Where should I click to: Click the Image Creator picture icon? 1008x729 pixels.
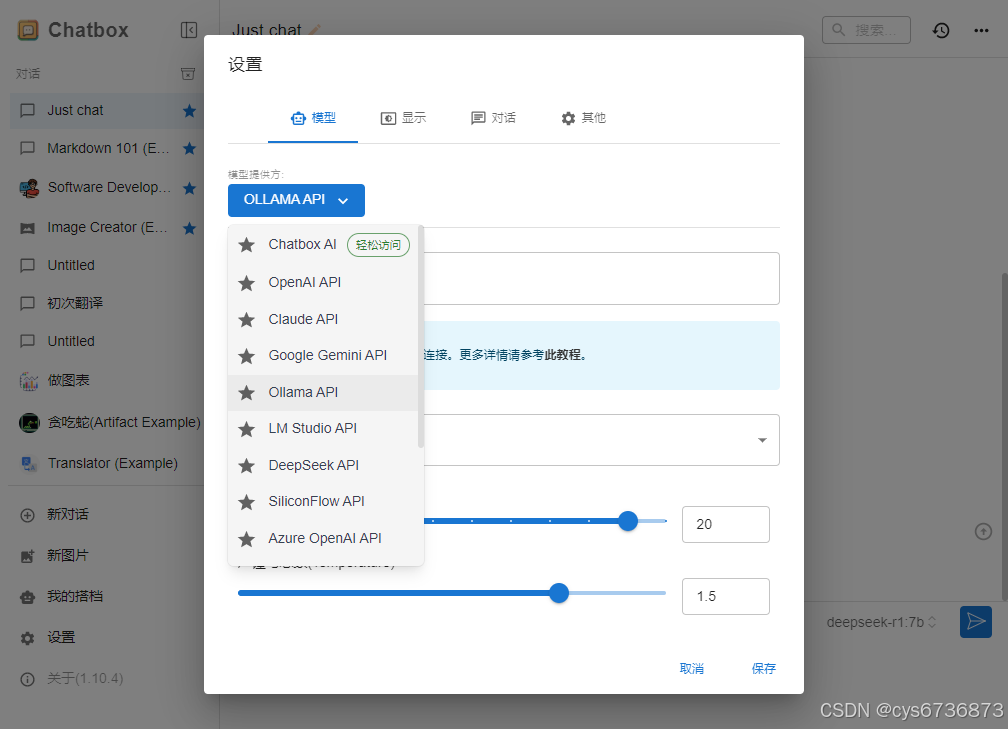pos(28,228)
